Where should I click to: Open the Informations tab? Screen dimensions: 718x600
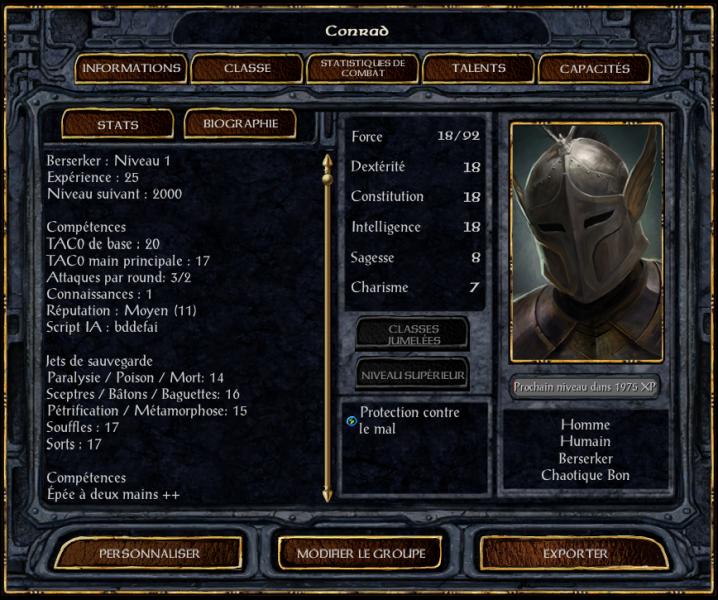coord(131,68)
